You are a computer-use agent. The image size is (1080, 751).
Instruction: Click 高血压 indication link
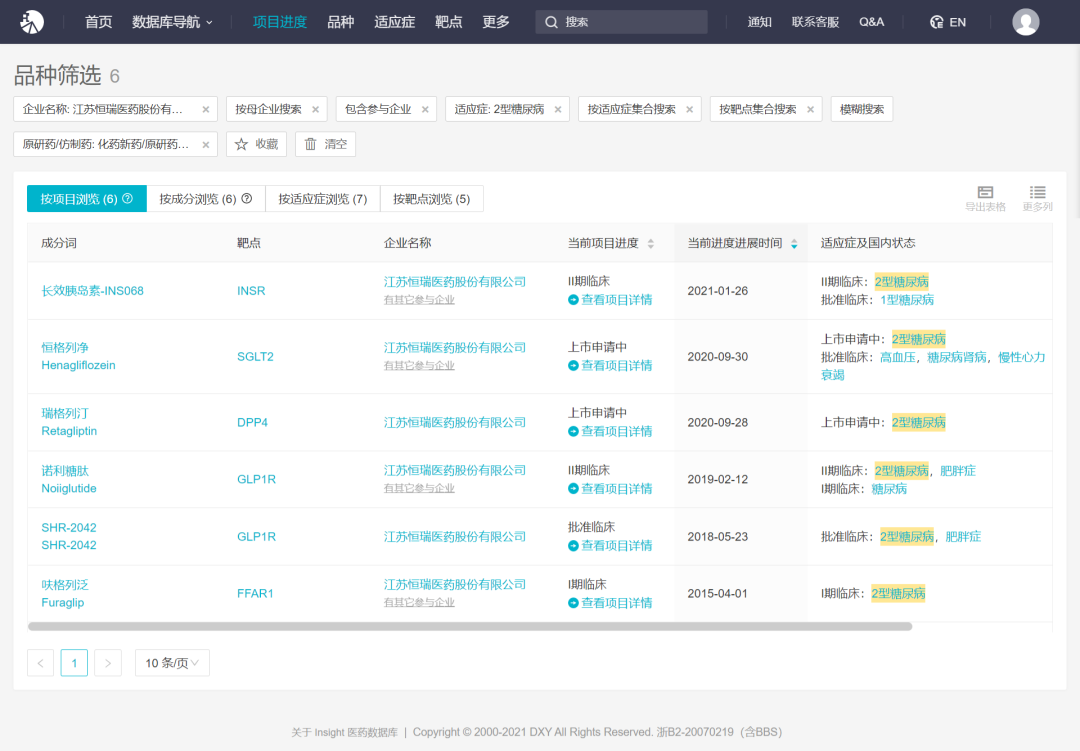click(897, 357)
